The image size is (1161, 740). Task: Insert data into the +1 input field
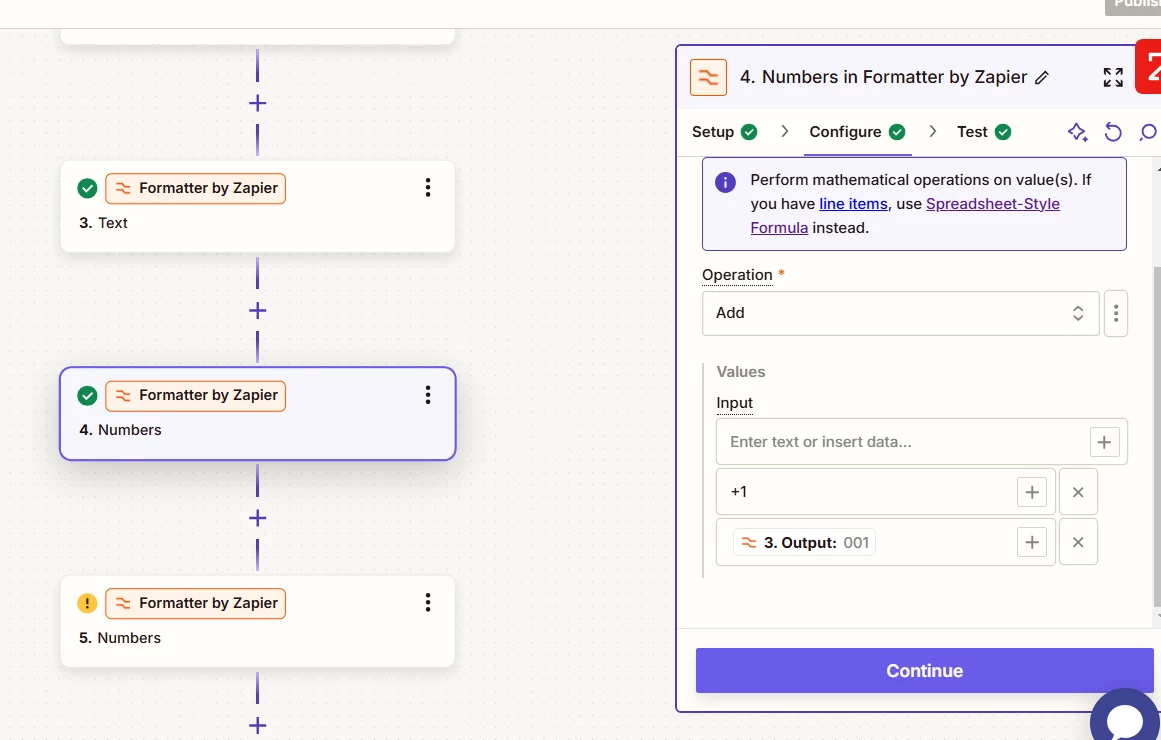coord(1032,492)
